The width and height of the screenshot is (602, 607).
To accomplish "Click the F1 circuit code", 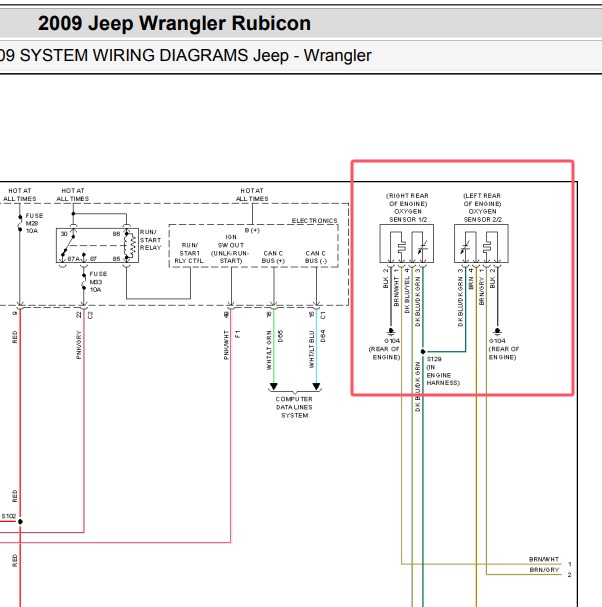I will (x=238, y=334).
